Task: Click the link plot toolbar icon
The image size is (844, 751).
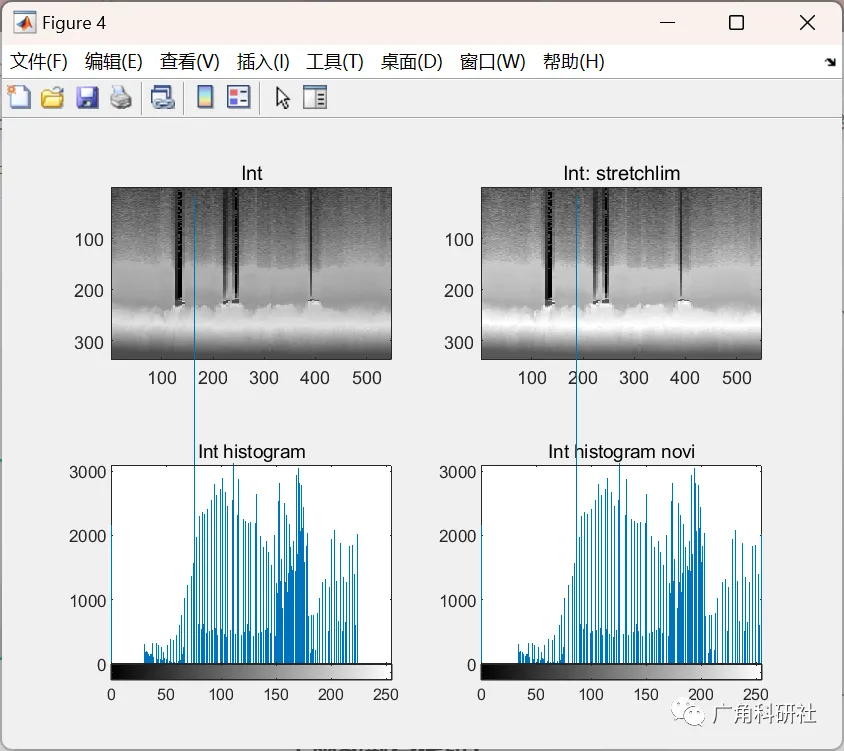Action: (163, 98)
